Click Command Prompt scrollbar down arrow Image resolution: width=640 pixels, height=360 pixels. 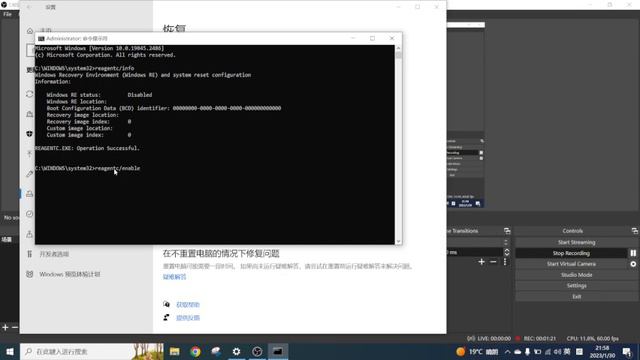point(398,241)
